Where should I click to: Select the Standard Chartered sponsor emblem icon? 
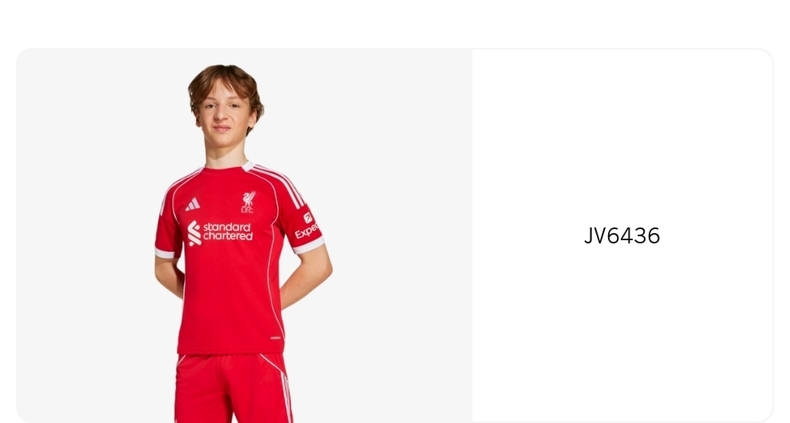coord(194,233)
